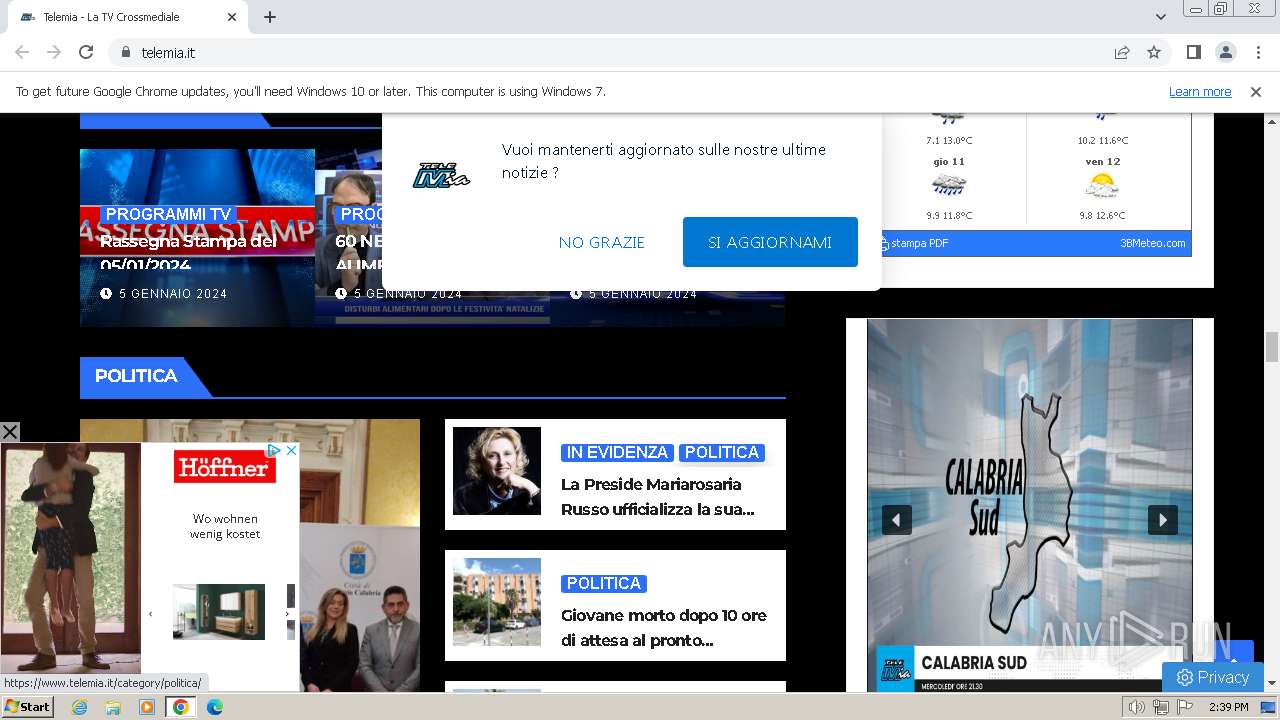Select POLITICA tag next to IN EVIDENZA
Screen dimensions: 1280x720
[x=722, y=452]
